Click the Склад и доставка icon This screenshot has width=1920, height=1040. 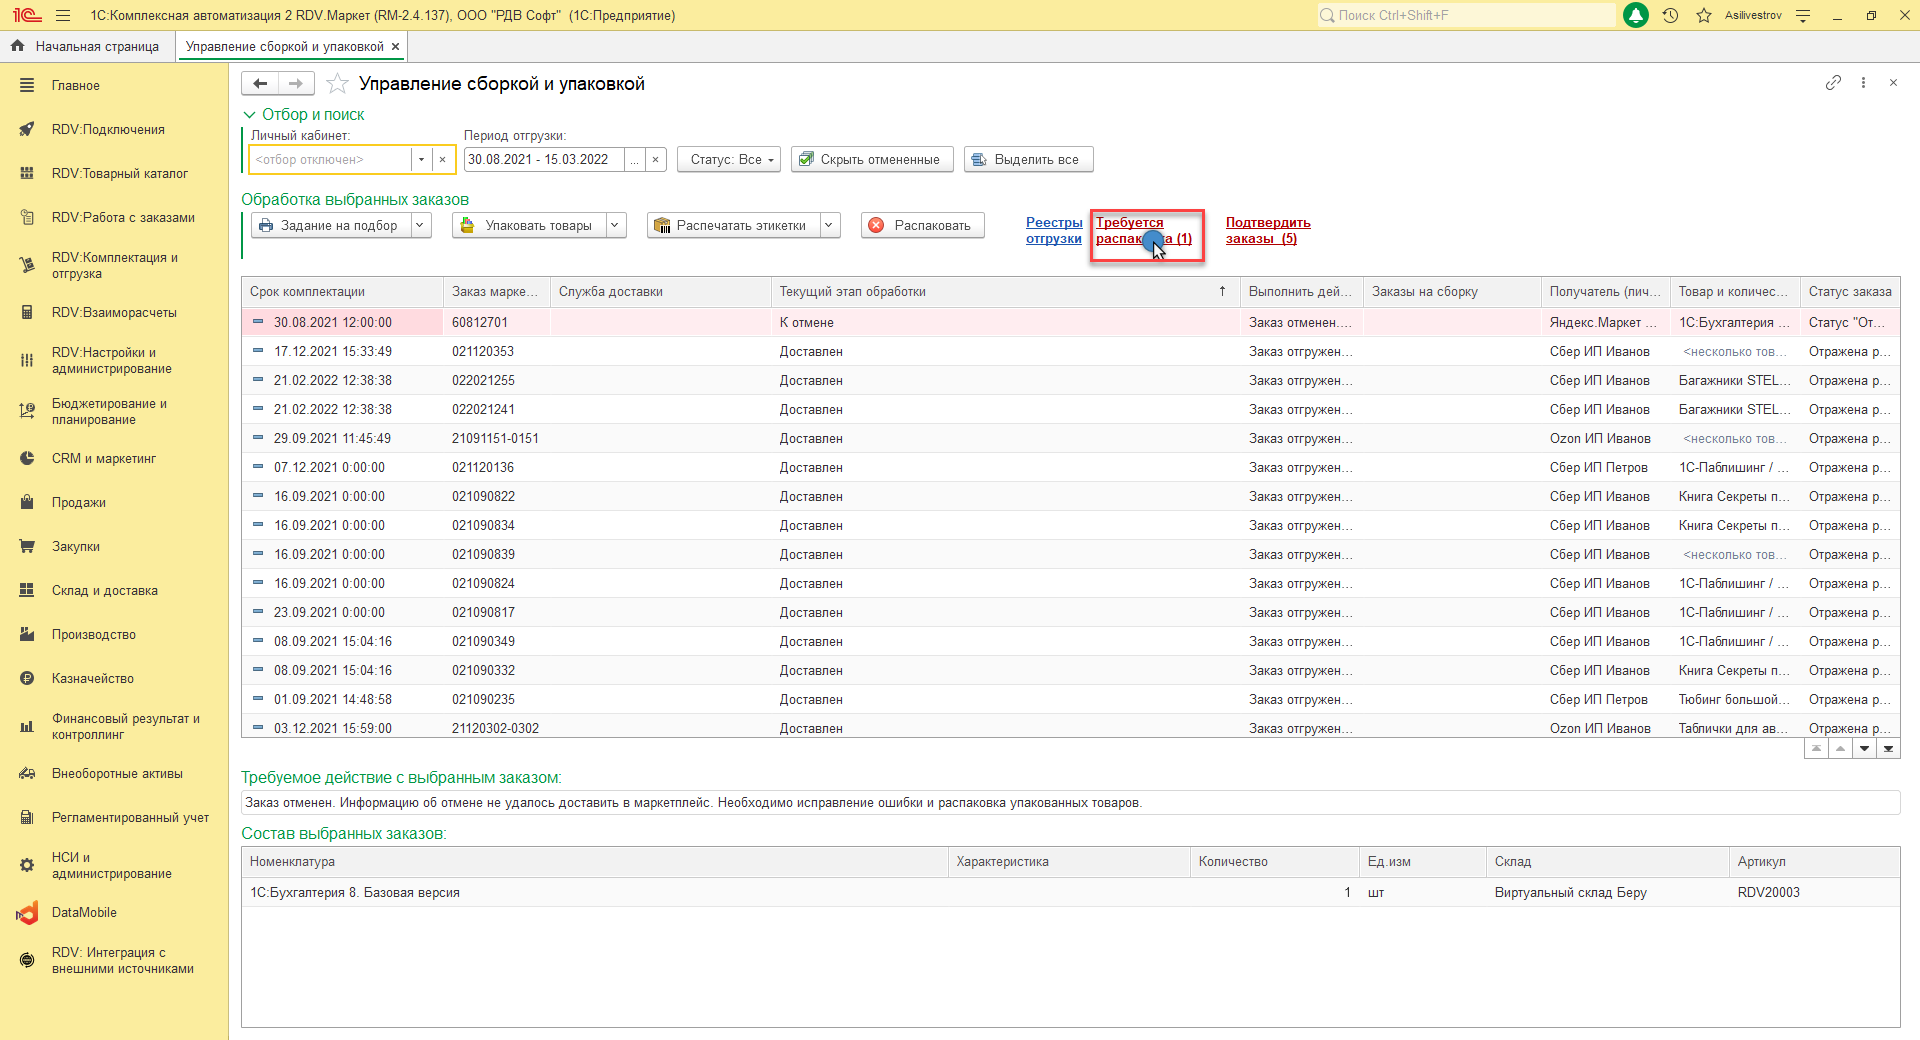point(27,591)
